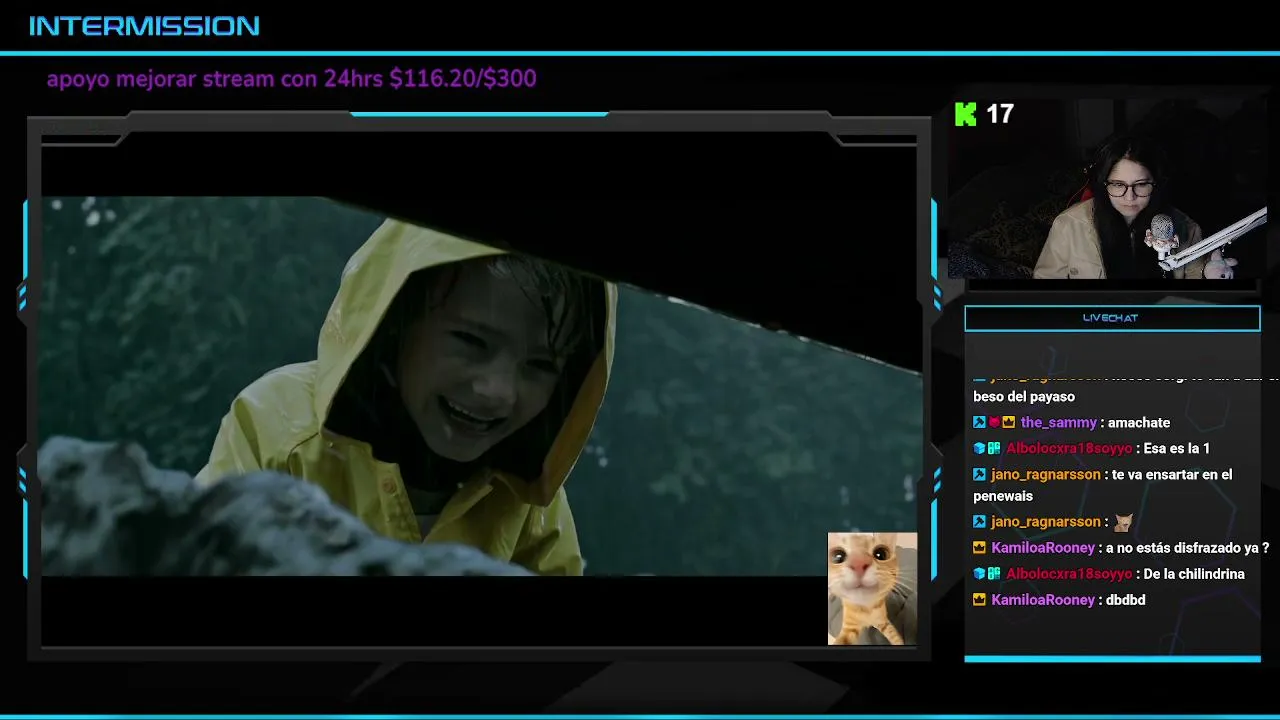Click the movie video of the child in yellow raincoat

tap(479, 386)
